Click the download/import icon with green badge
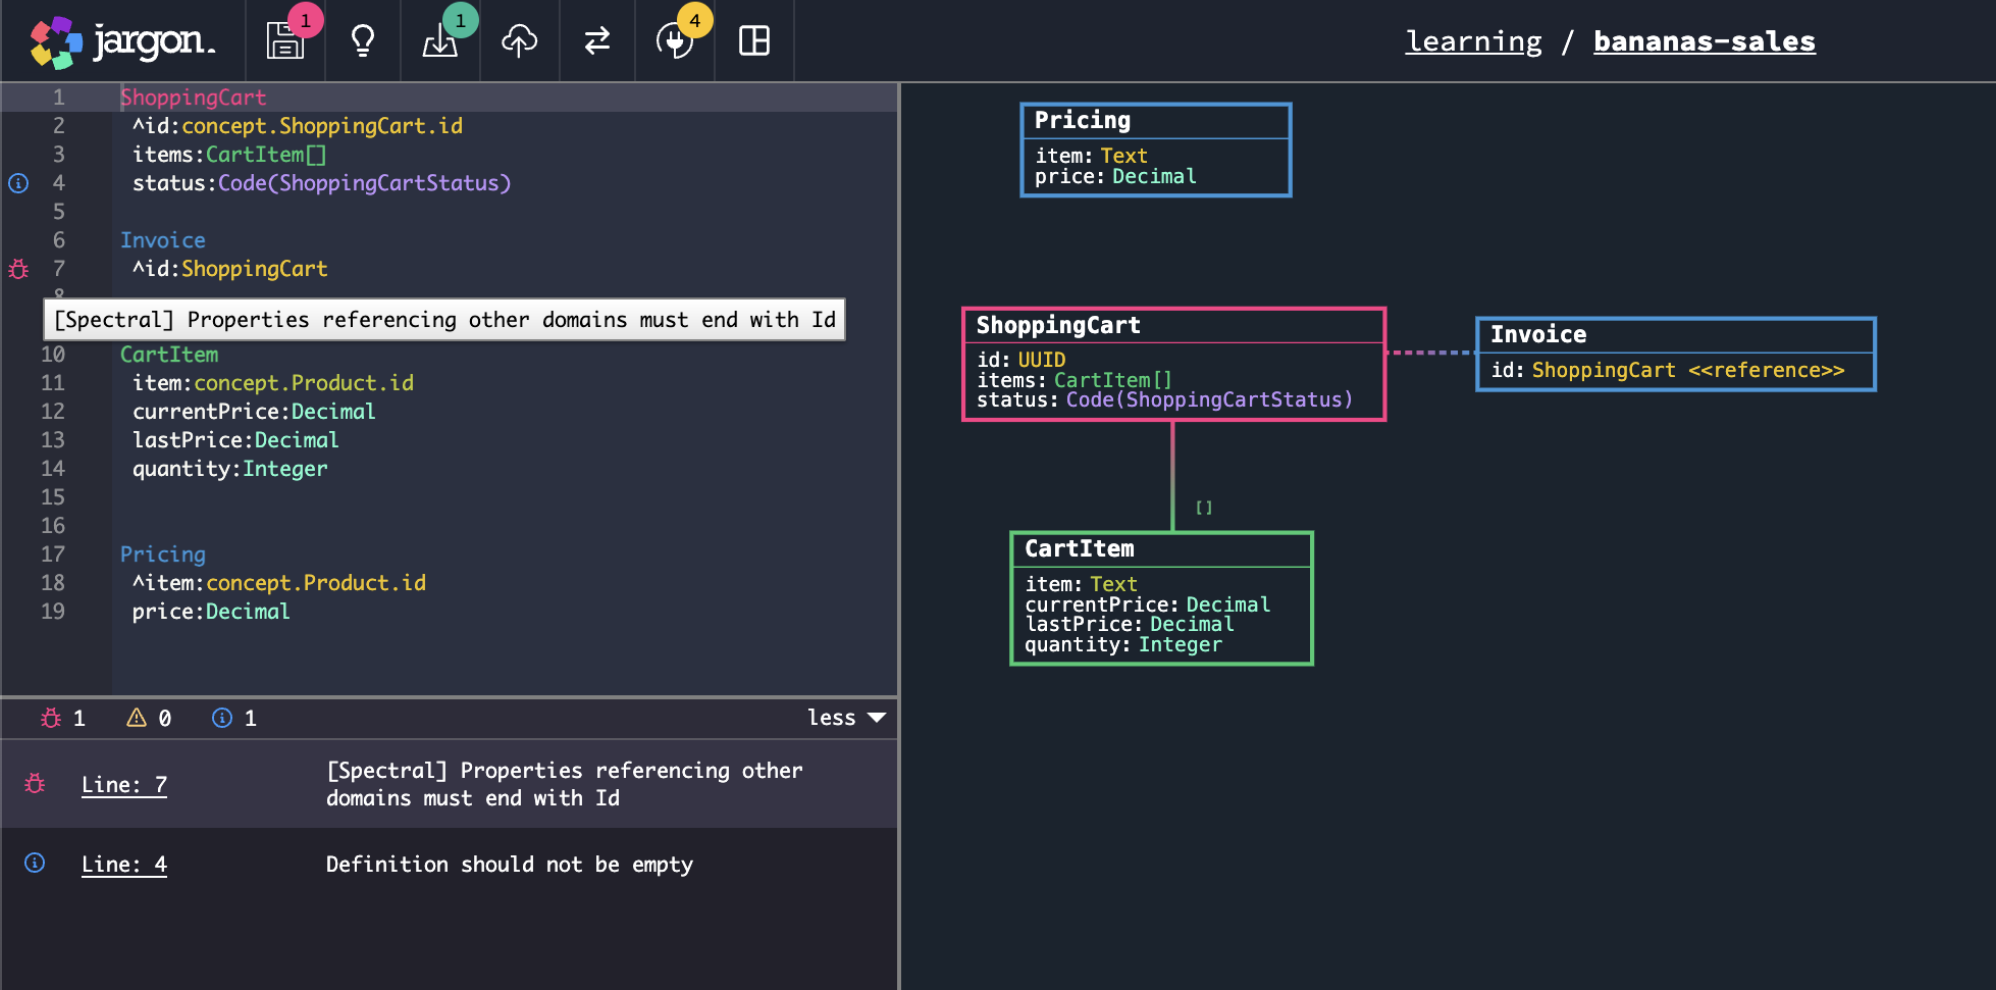 click(440, 41)
